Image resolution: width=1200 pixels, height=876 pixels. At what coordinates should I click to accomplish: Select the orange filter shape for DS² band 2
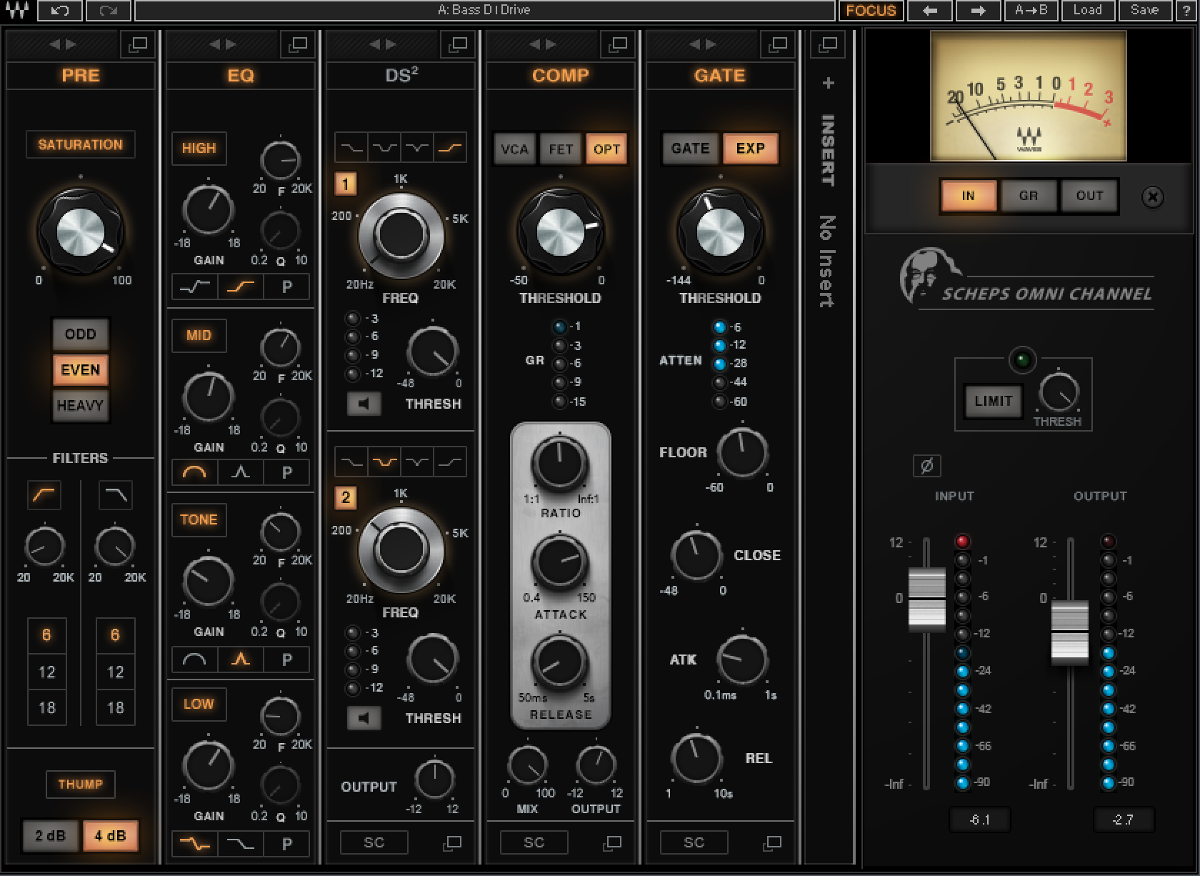tap(383, 462)
